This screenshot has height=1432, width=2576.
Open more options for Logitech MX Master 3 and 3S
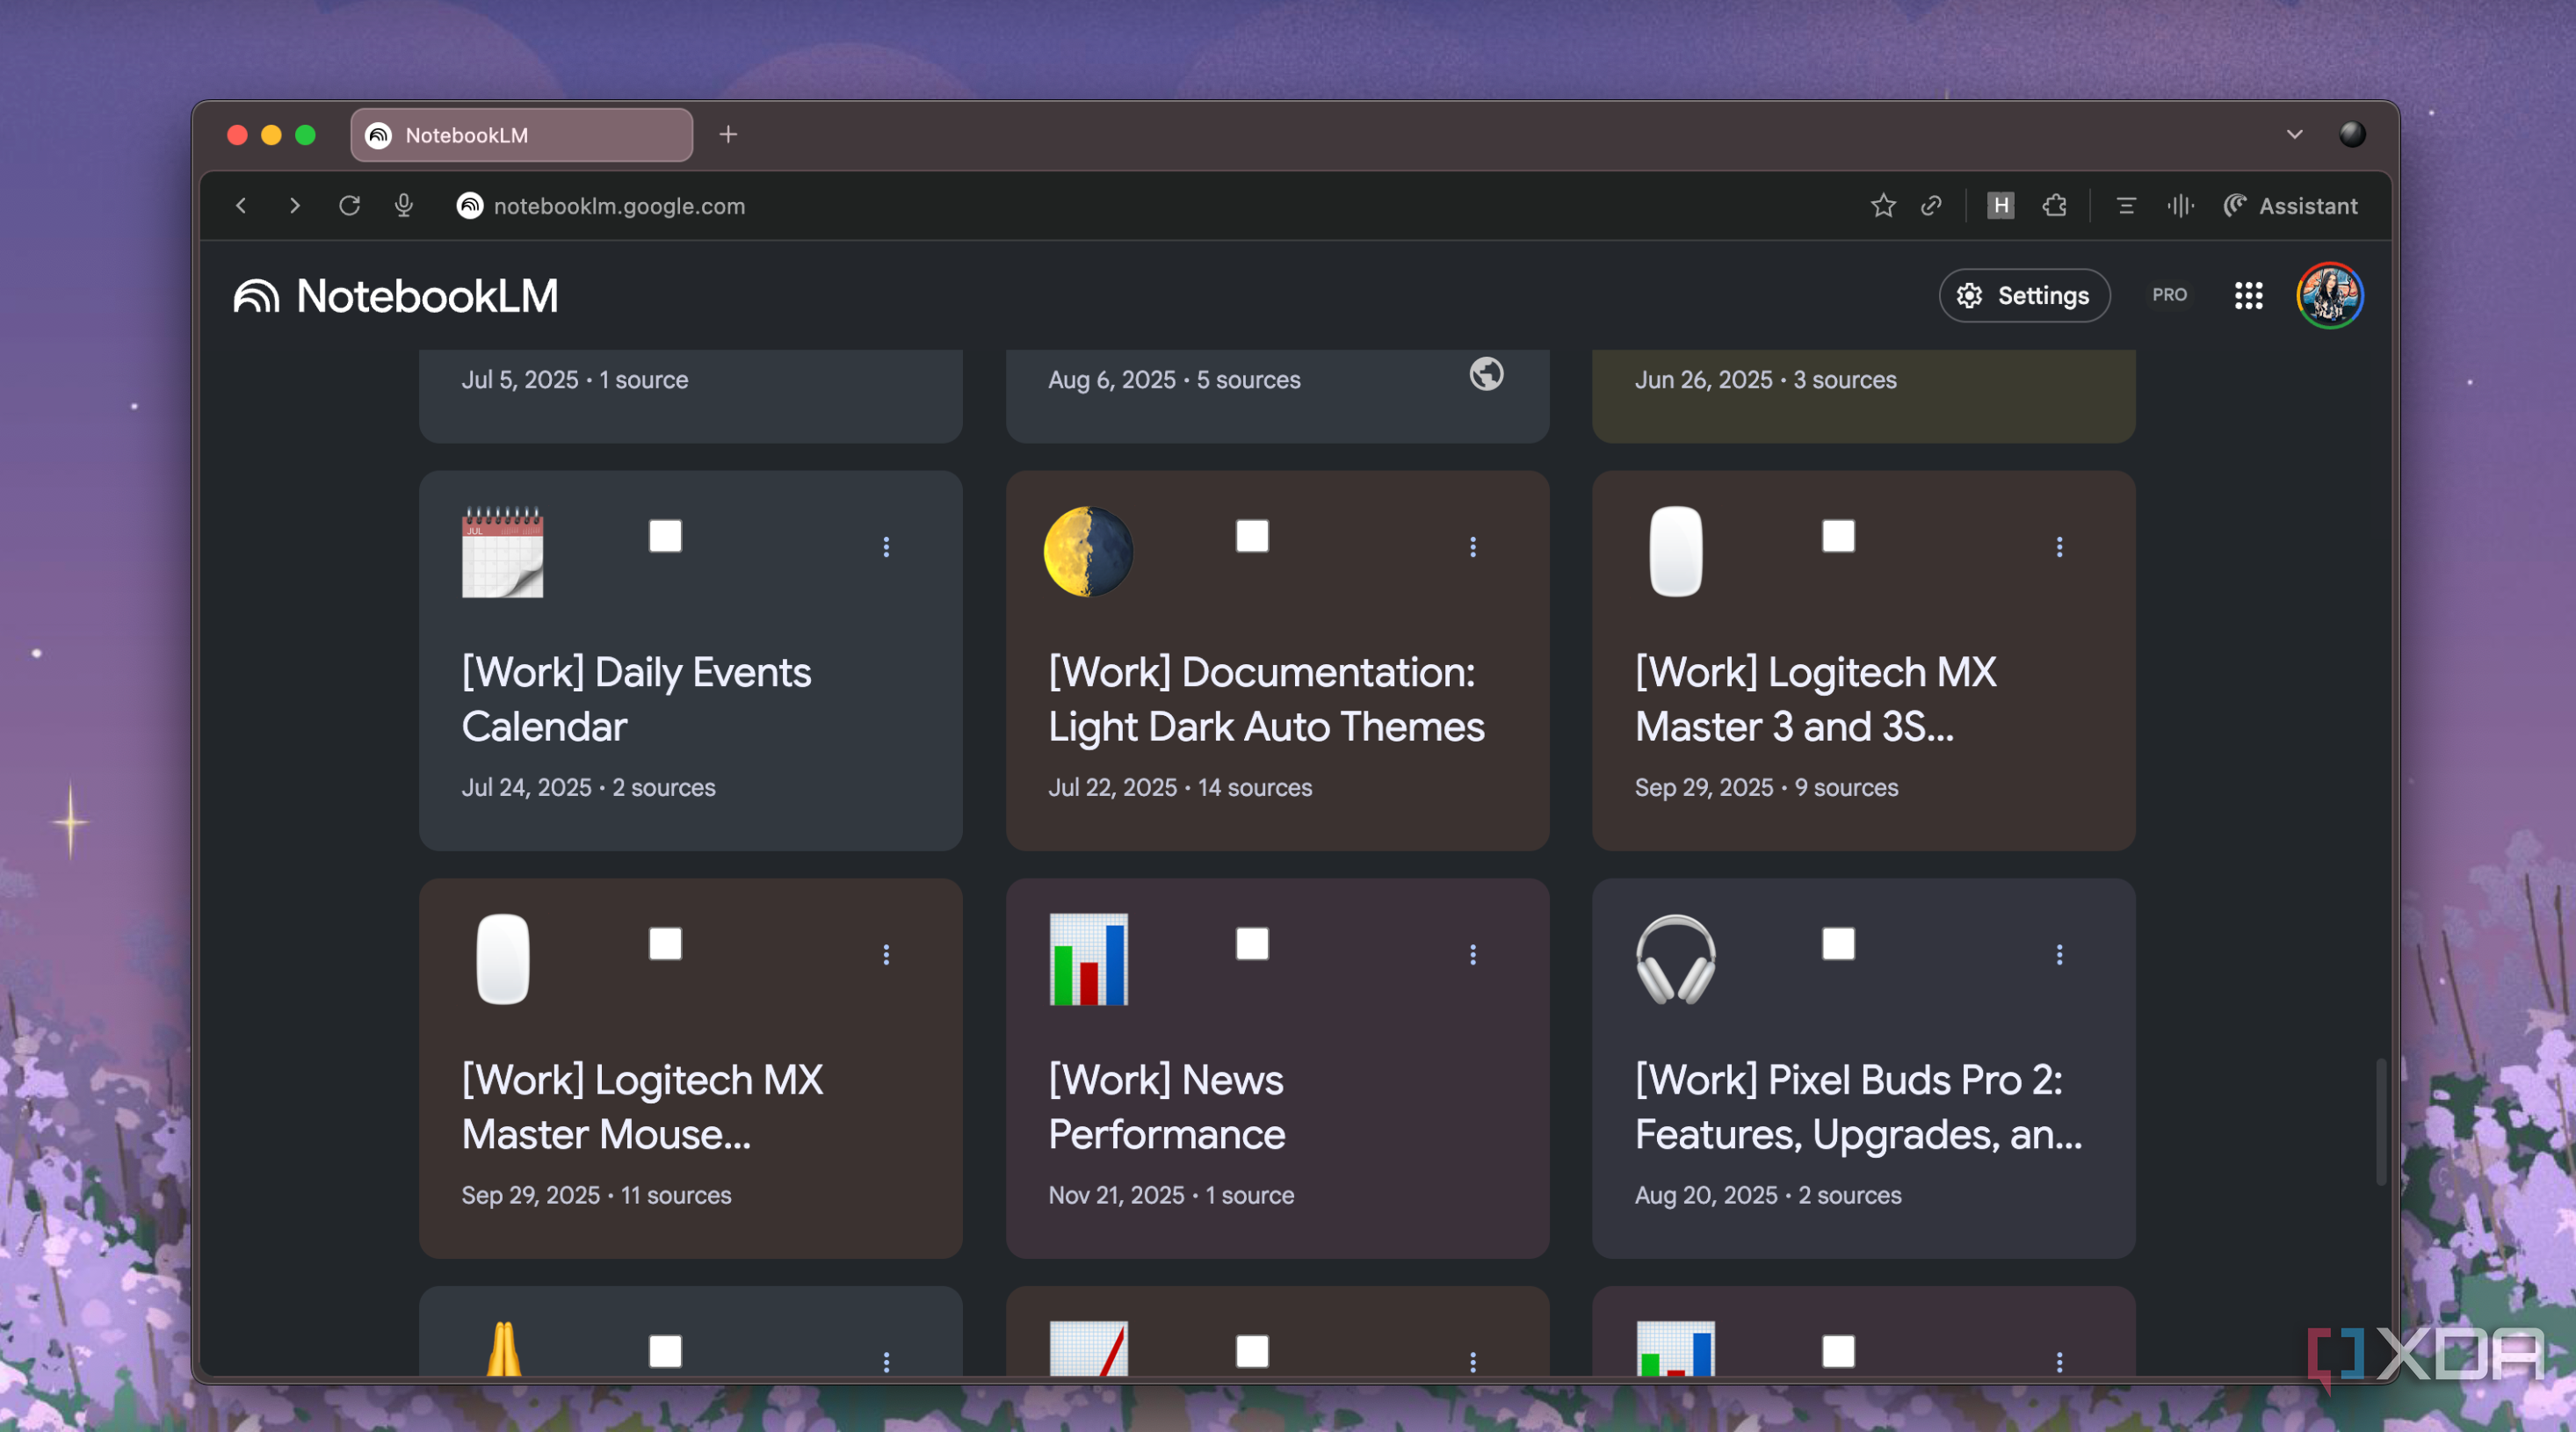[x=2059, y=547]
